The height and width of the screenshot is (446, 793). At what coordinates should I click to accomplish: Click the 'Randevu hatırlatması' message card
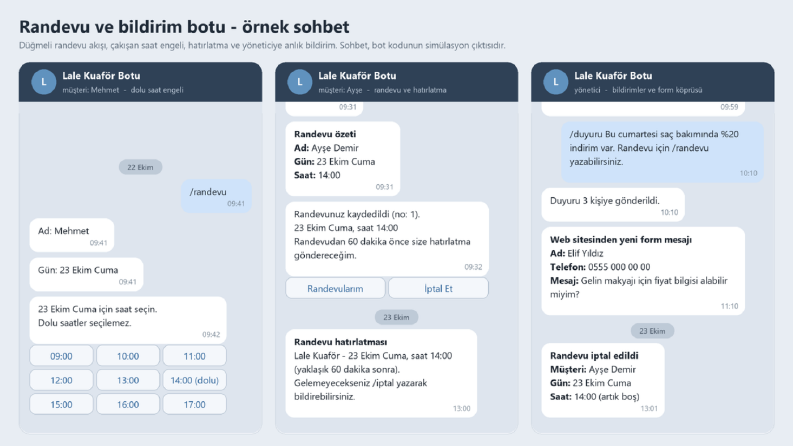pos(381,374)
